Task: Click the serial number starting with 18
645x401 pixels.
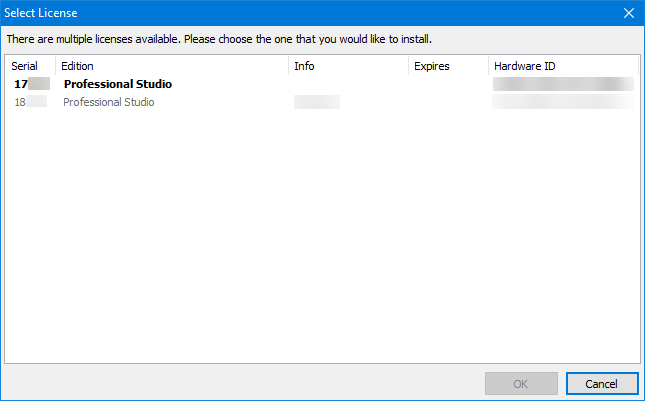Action: pos(21,102)
